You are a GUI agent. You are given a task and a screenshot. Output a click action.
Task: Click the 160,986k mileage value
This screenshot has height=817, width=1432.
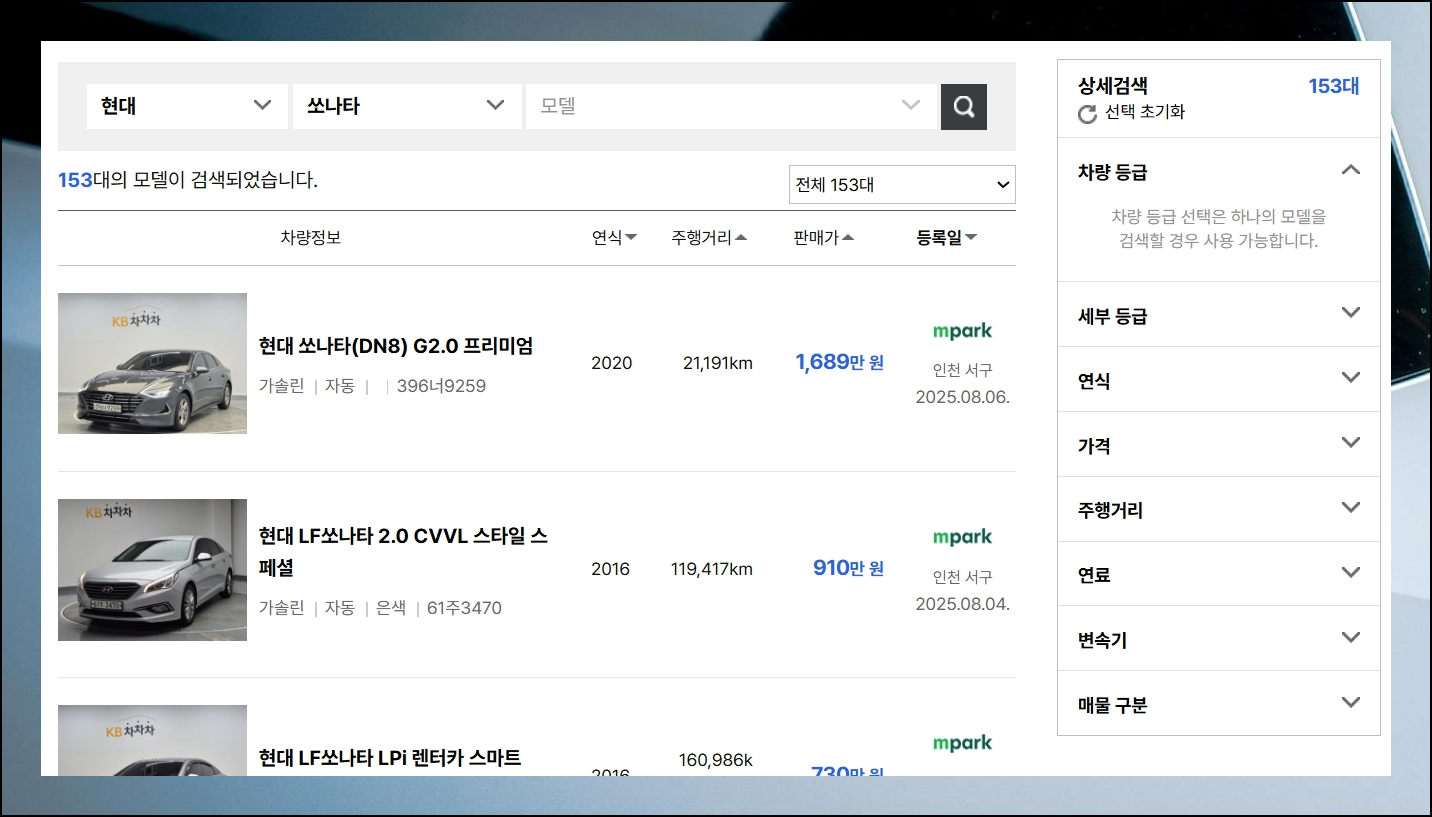pyautogui.click(x=715, y=760)
